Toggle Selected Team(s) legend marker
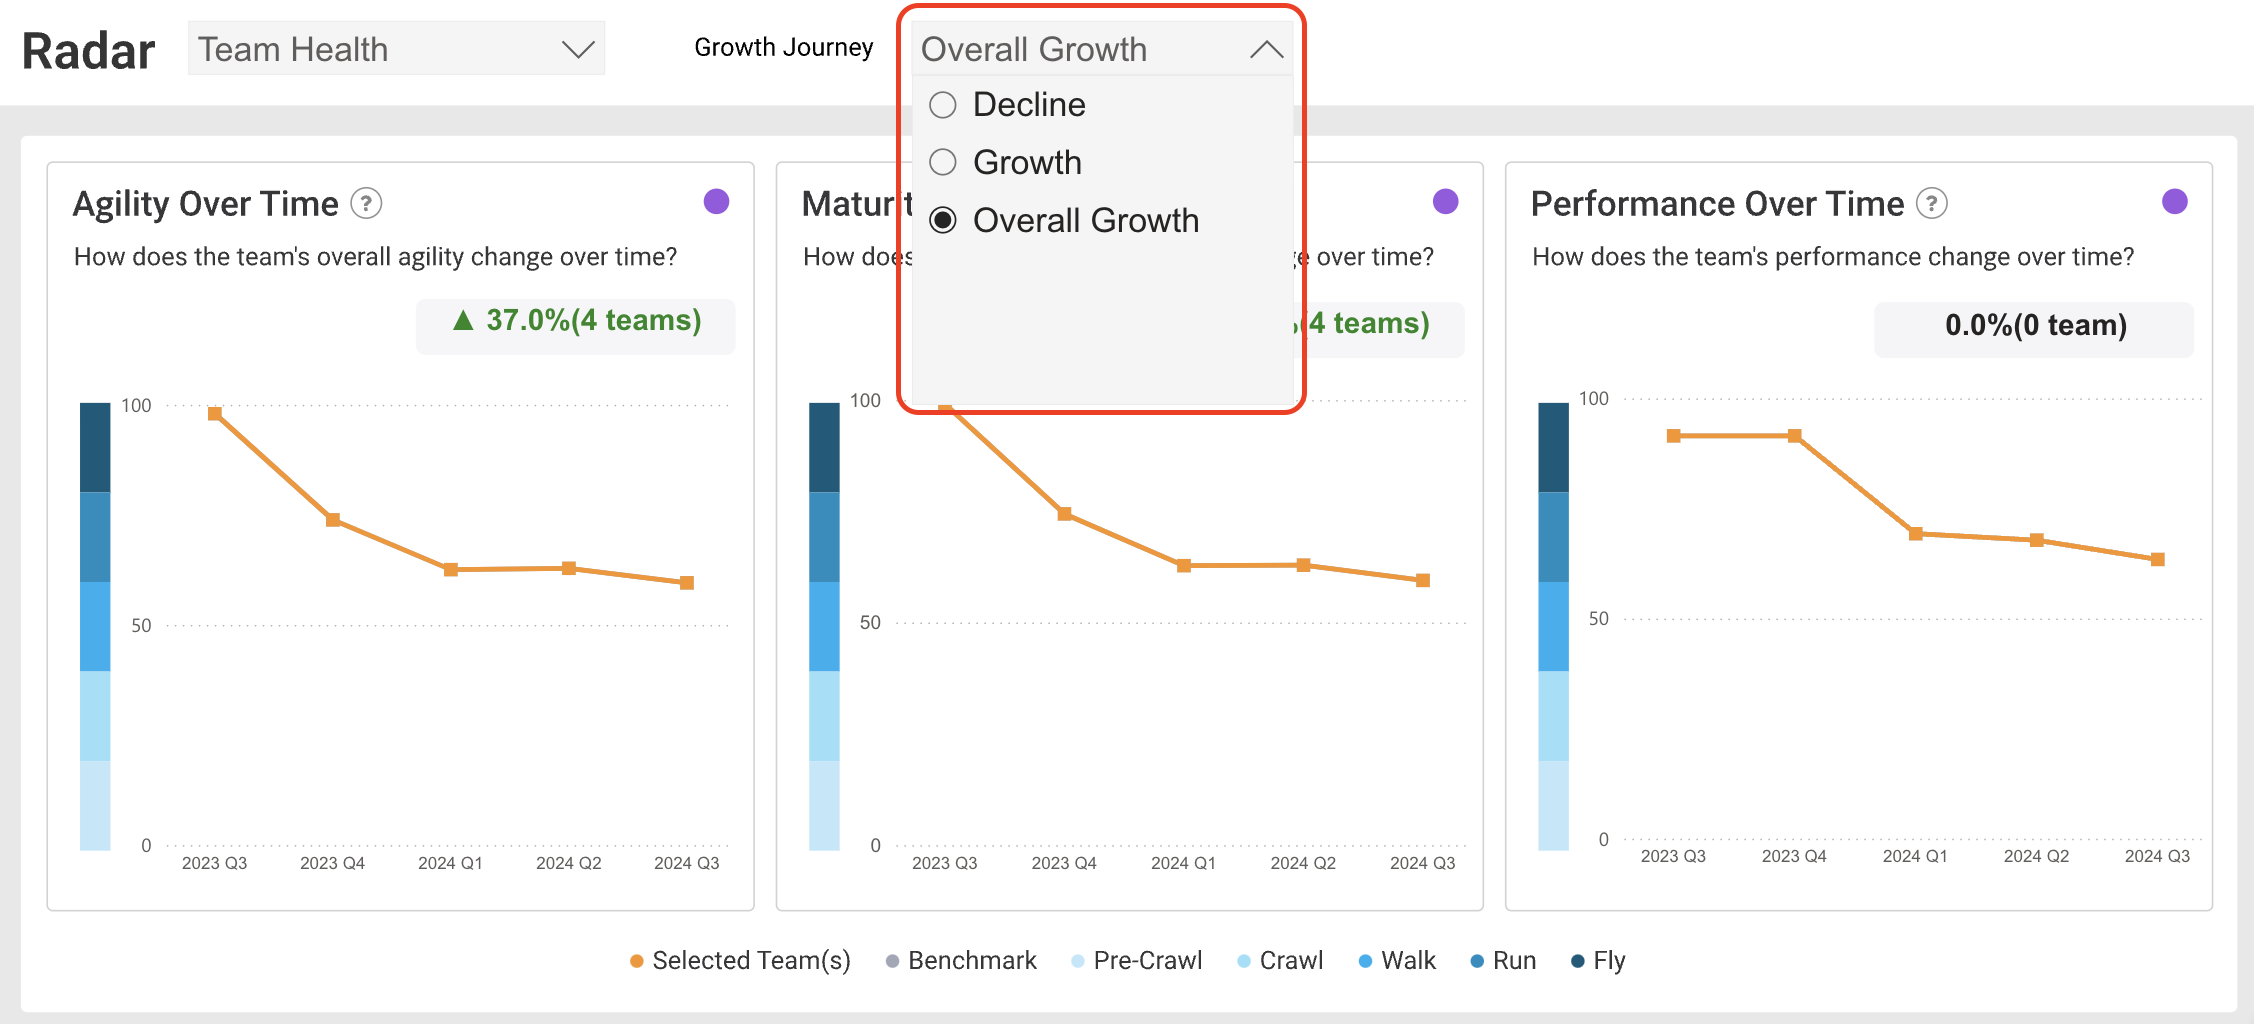2254x1024 pixels. (636, 961)
